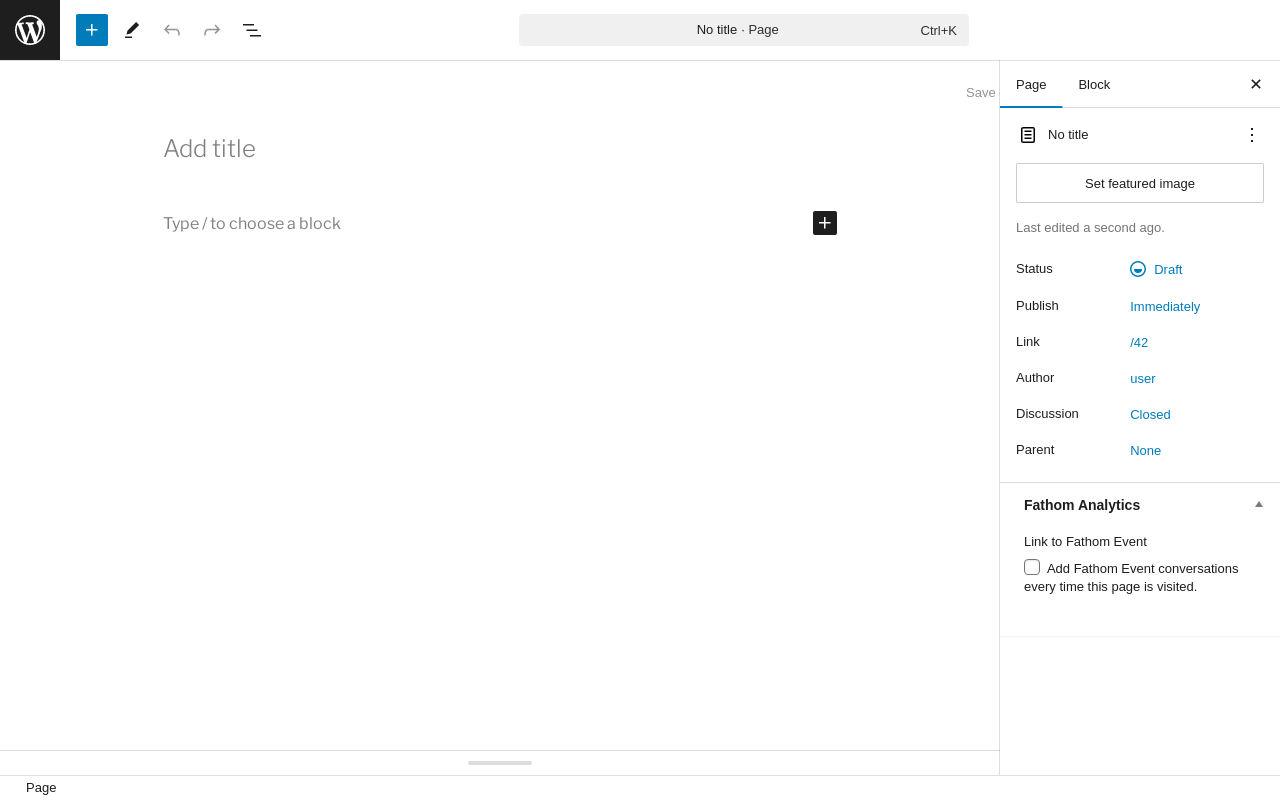The height and width of the screenshot is (800, 1280).
Task: Open the Draft status dropdown
Action: 1156,269
